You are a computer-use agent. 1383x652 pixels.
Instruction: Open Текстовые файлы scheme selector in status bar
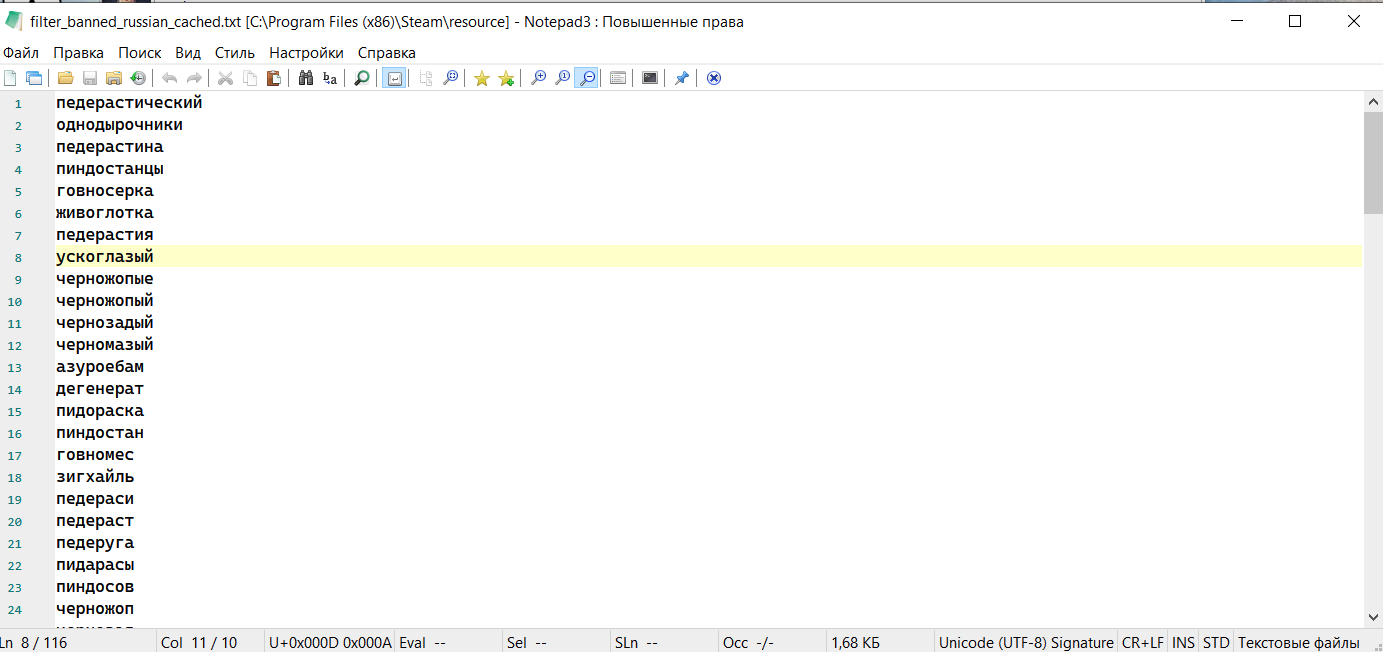[x=1298, y=642]
